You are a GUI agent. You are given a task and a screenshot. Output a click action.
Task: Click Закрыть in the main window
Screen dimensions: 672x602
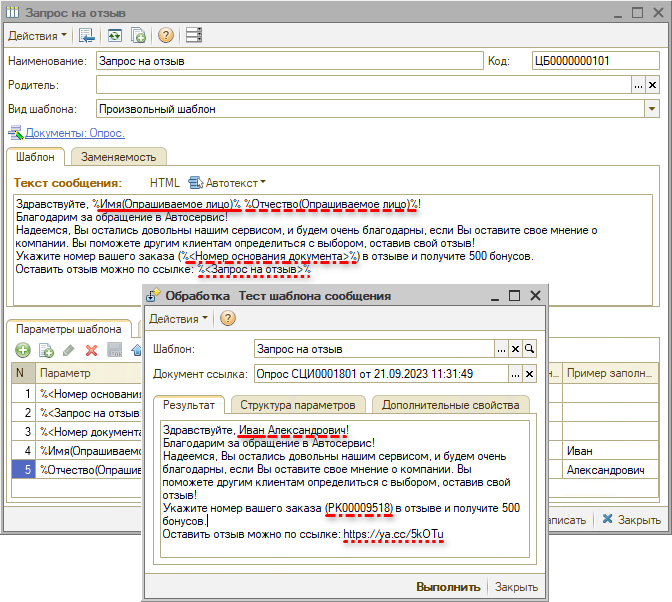[631, 519]
